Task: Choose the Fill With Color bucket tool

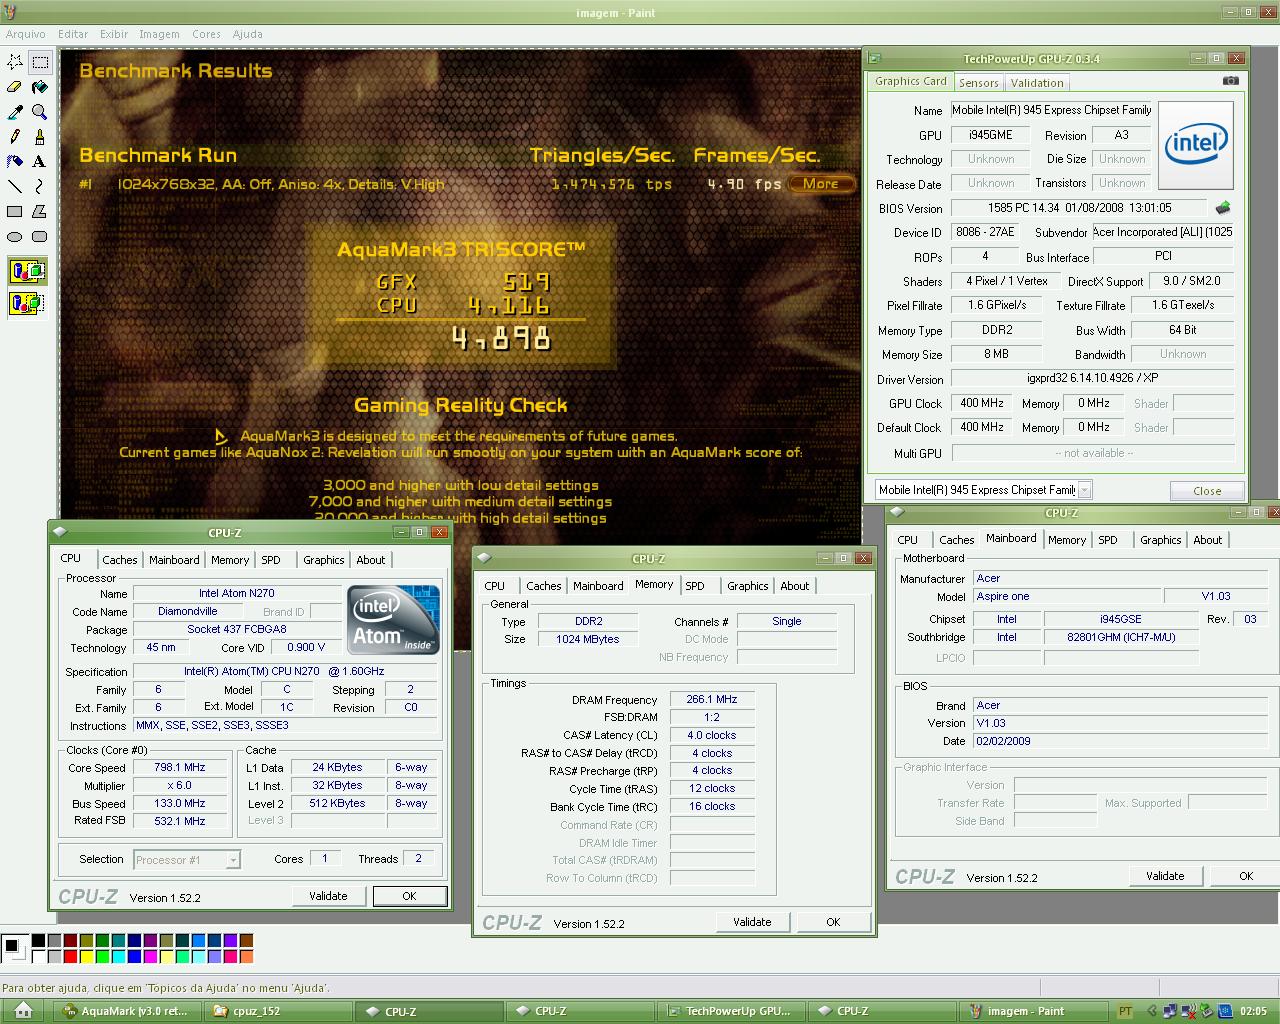Action: [40, 87]
